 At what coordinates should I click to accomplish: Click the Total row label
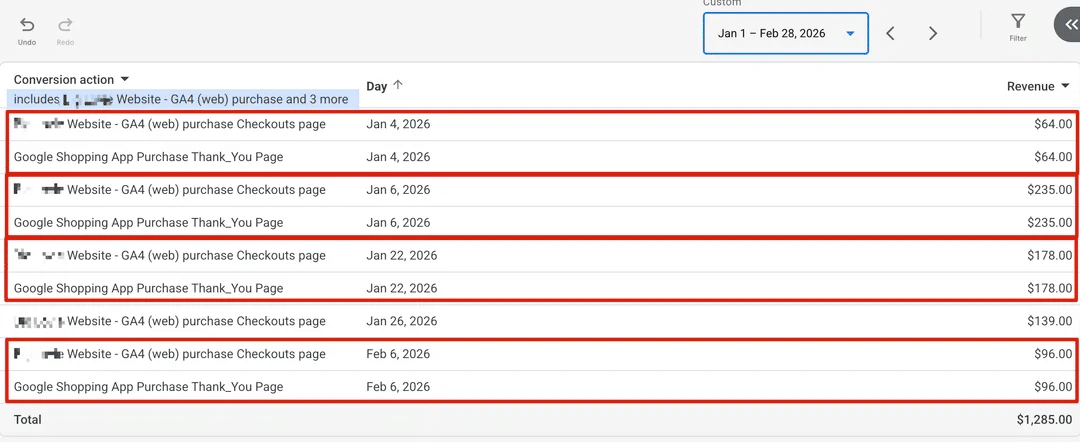tap(28, 419)
